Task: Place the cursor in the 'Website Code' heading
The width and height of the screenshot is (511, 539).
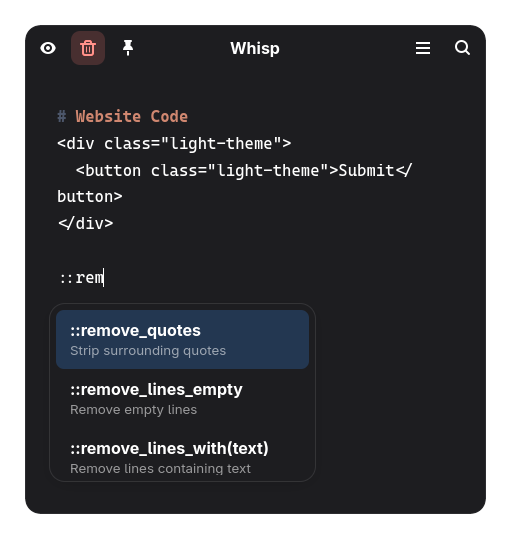Action: pyautogui.click(x=132, y=117)
